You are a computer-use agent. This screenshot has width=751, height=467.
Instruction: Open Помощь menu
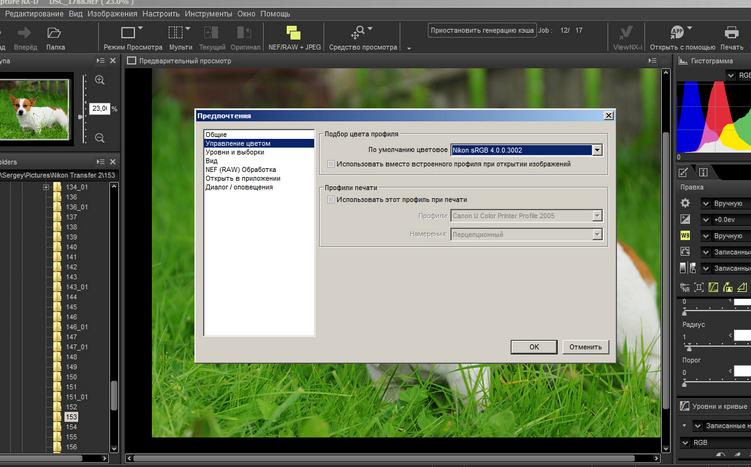pyautogui.click(x=275, y=14)
